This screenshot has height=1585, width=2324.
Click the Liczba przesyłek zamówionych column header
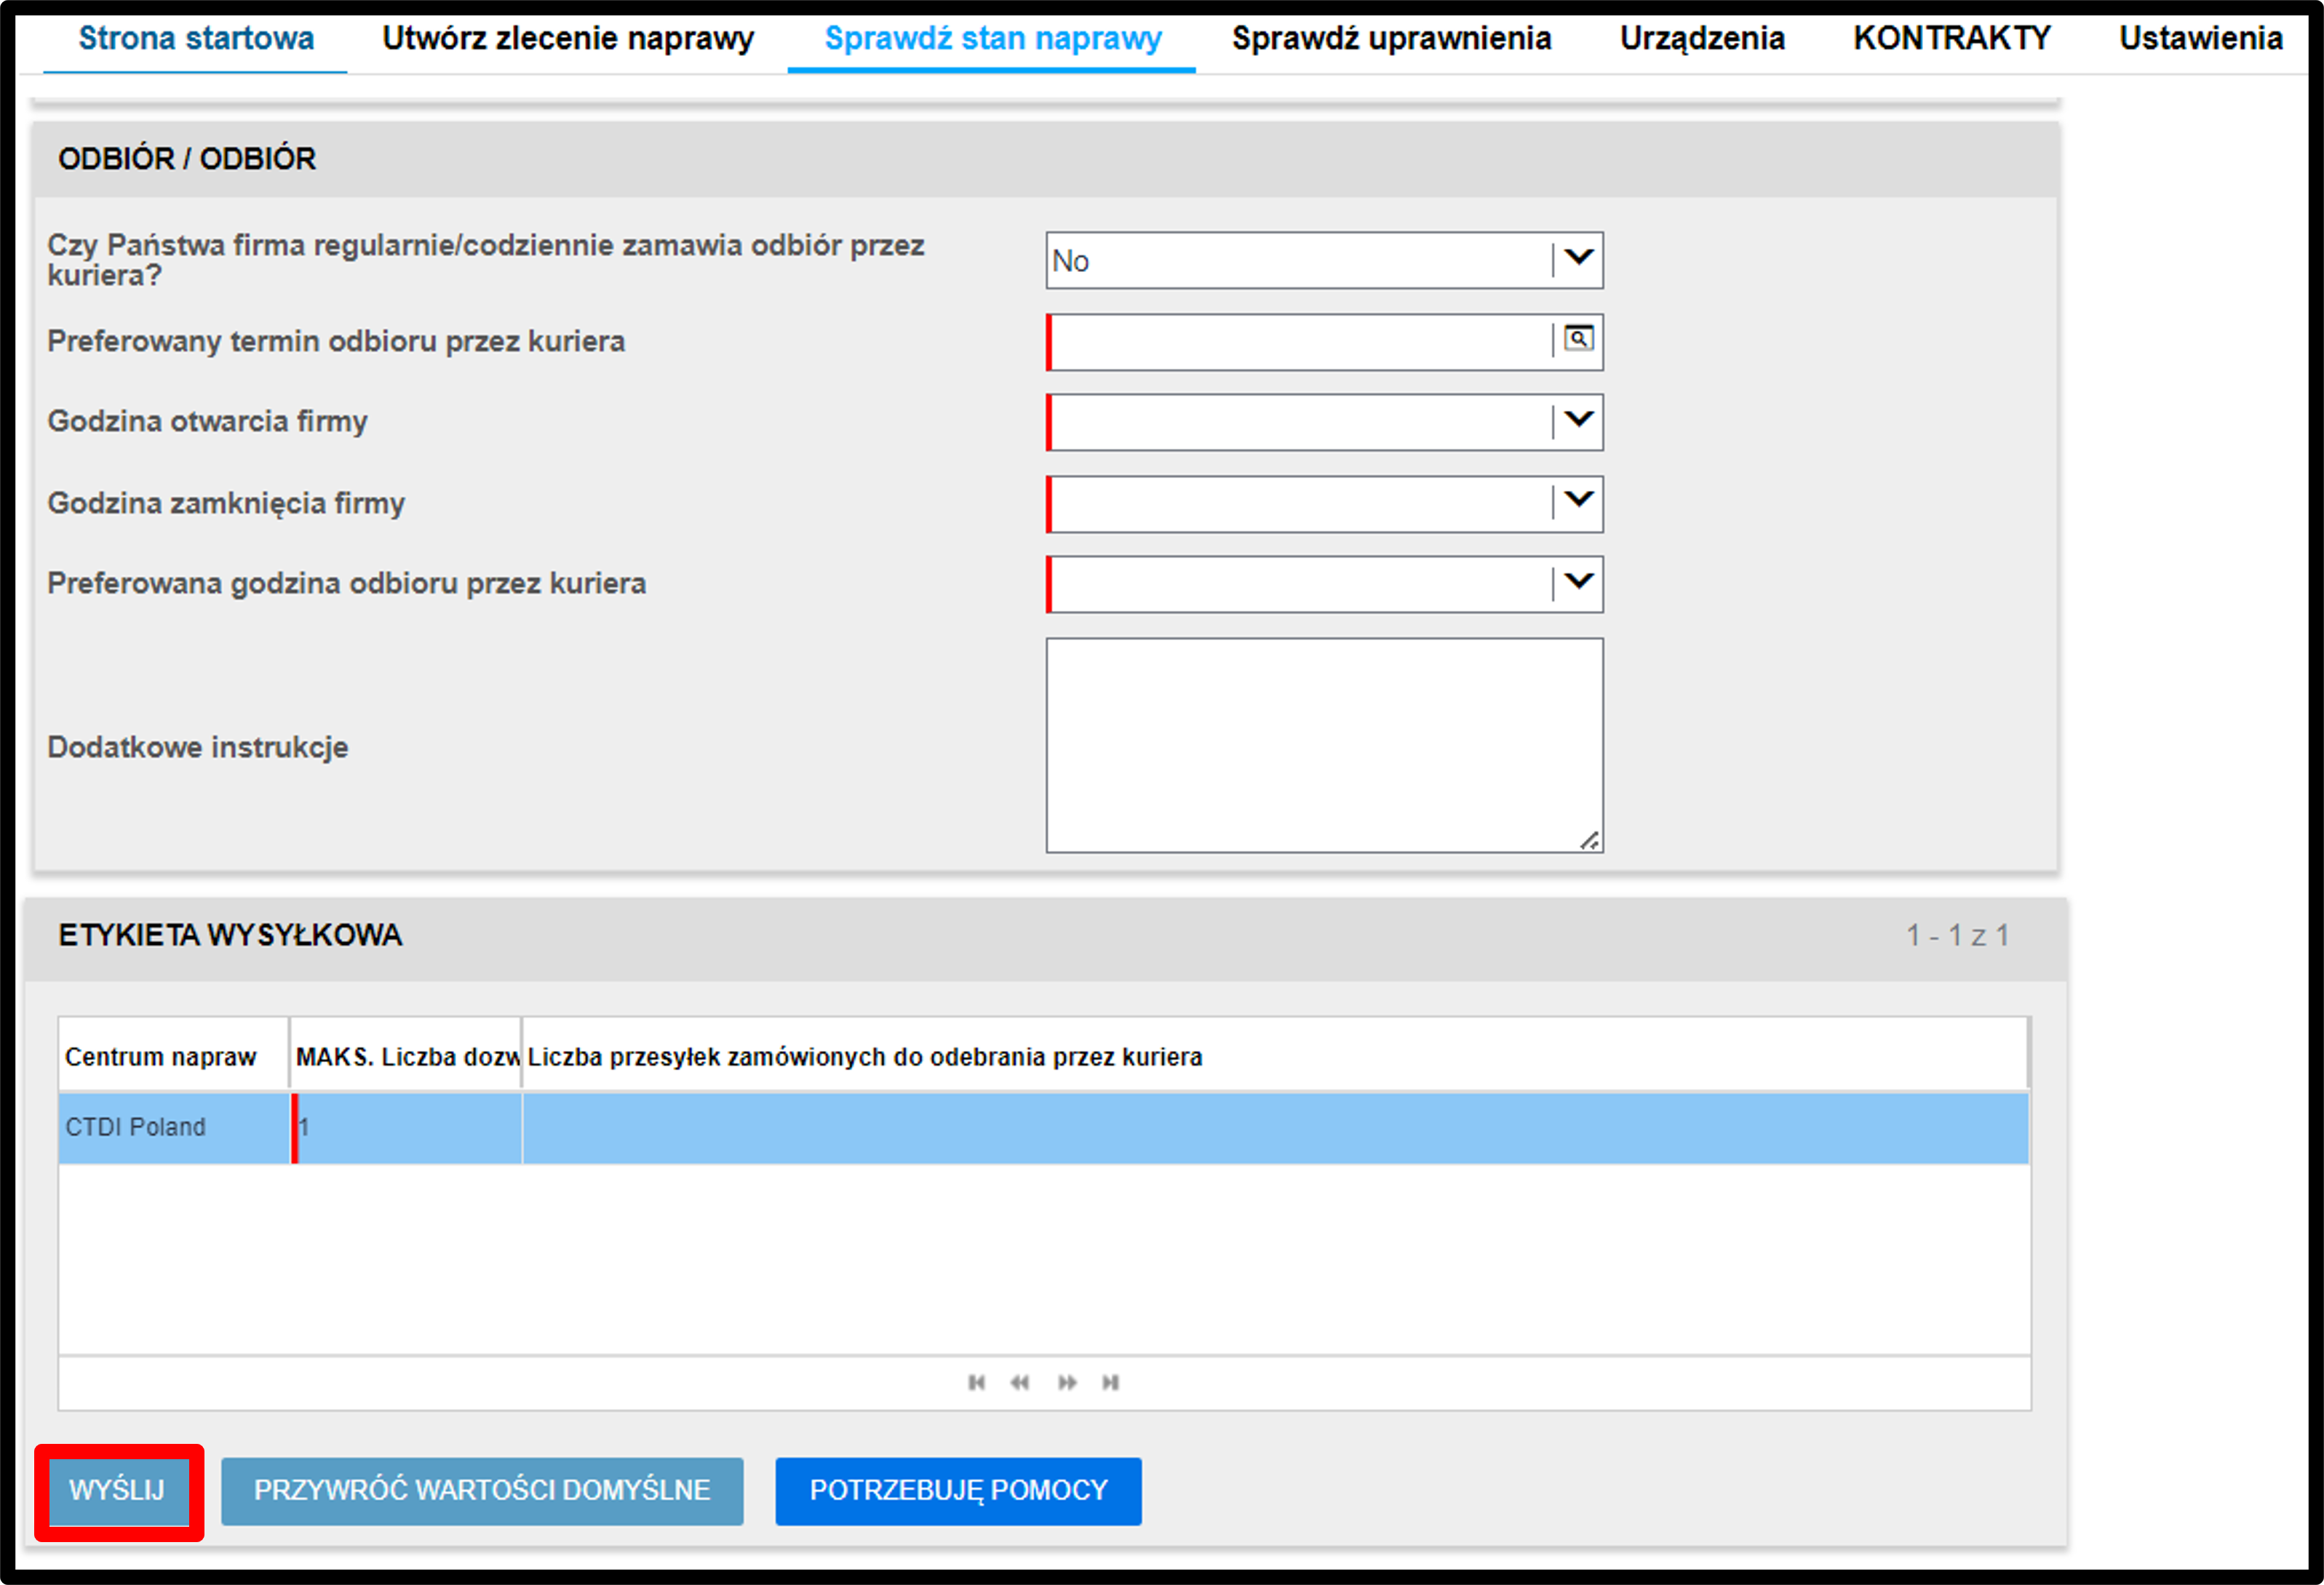tap(1275, 1056)
